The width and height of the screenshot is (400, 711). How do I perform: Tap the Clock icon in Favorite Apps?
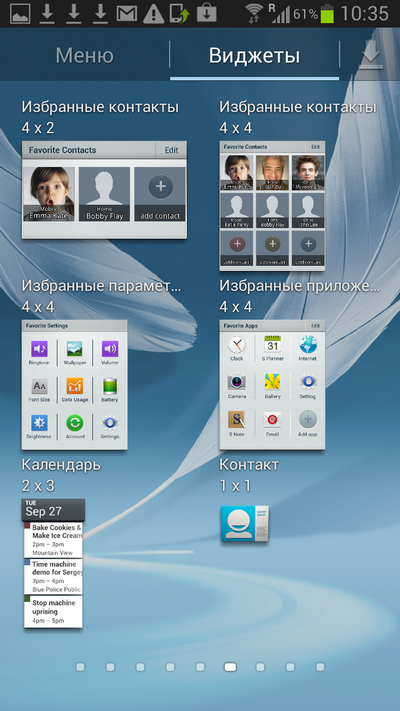coord(237,346)
